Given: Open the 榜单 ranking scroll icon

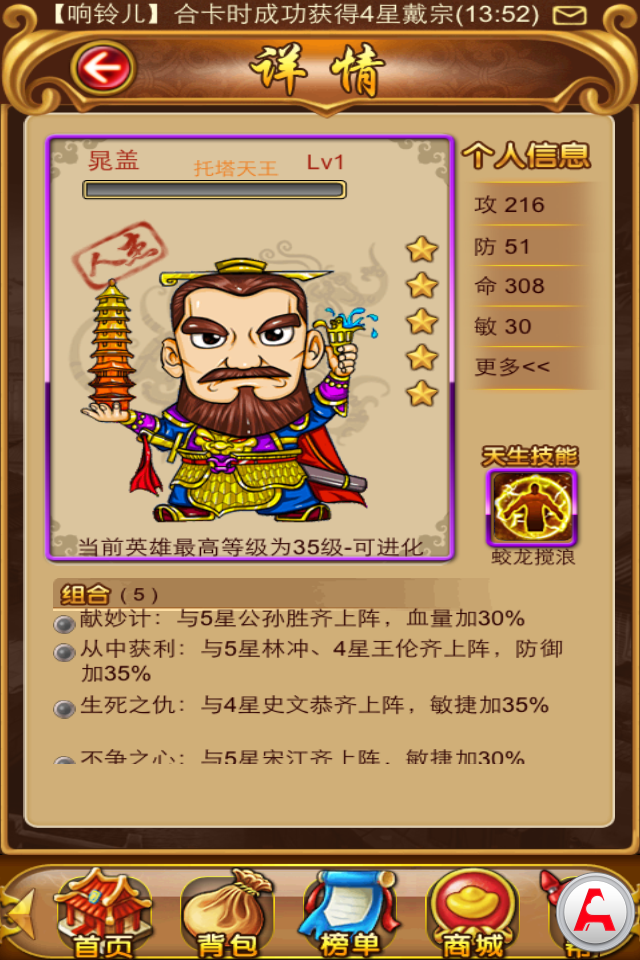Looking at the screenshot, I should pyautogui.click(x=350, y=913).
